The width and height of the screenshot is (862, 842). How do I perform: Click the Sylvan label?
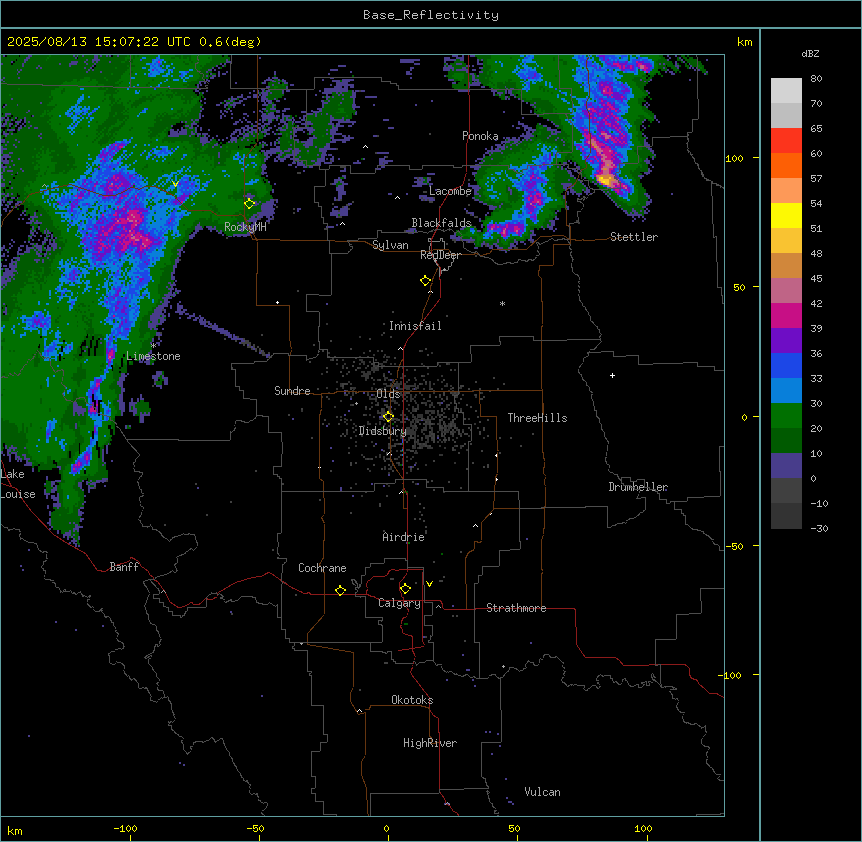point(390,245)
